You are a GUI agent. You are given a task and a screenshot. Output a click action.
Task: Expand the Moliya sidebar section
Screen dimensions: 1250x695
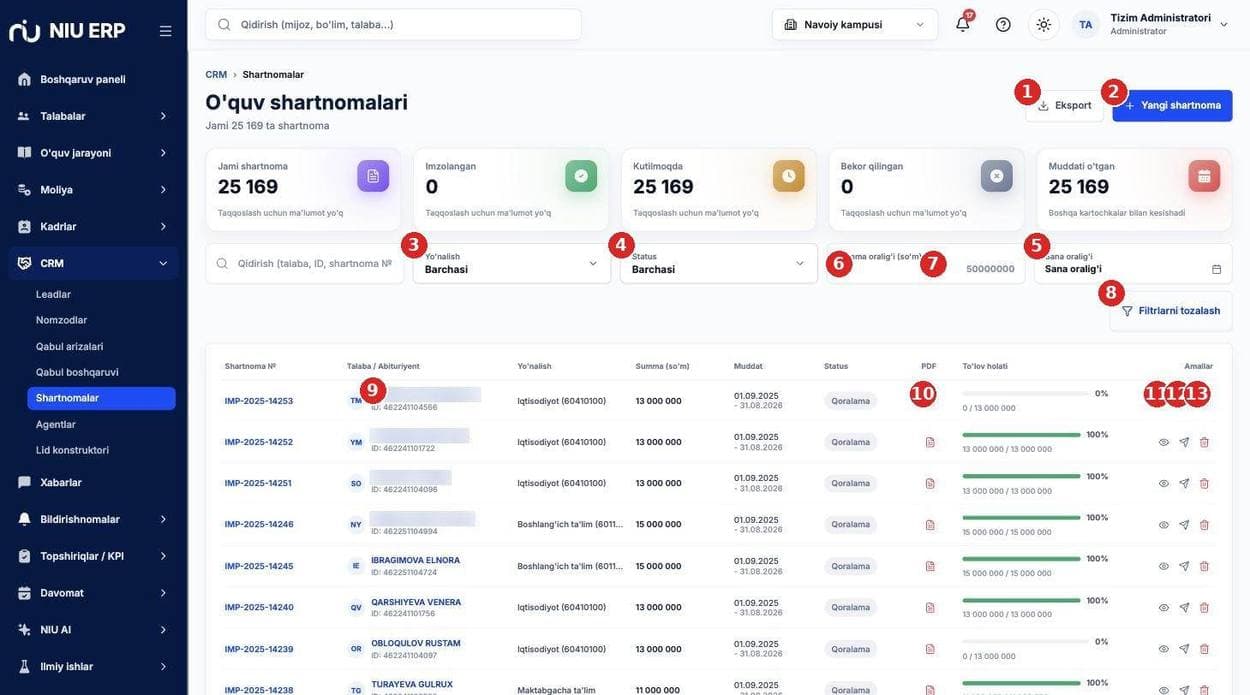click(94, 190)
